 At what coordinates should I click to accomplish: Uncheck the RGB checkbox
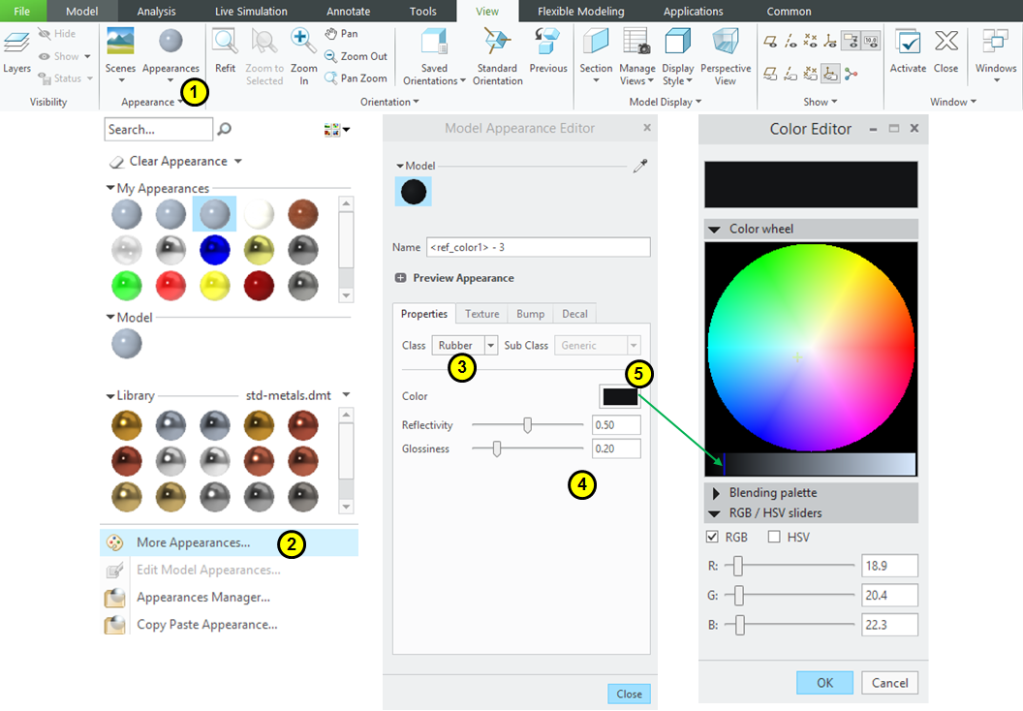point(712,537)
